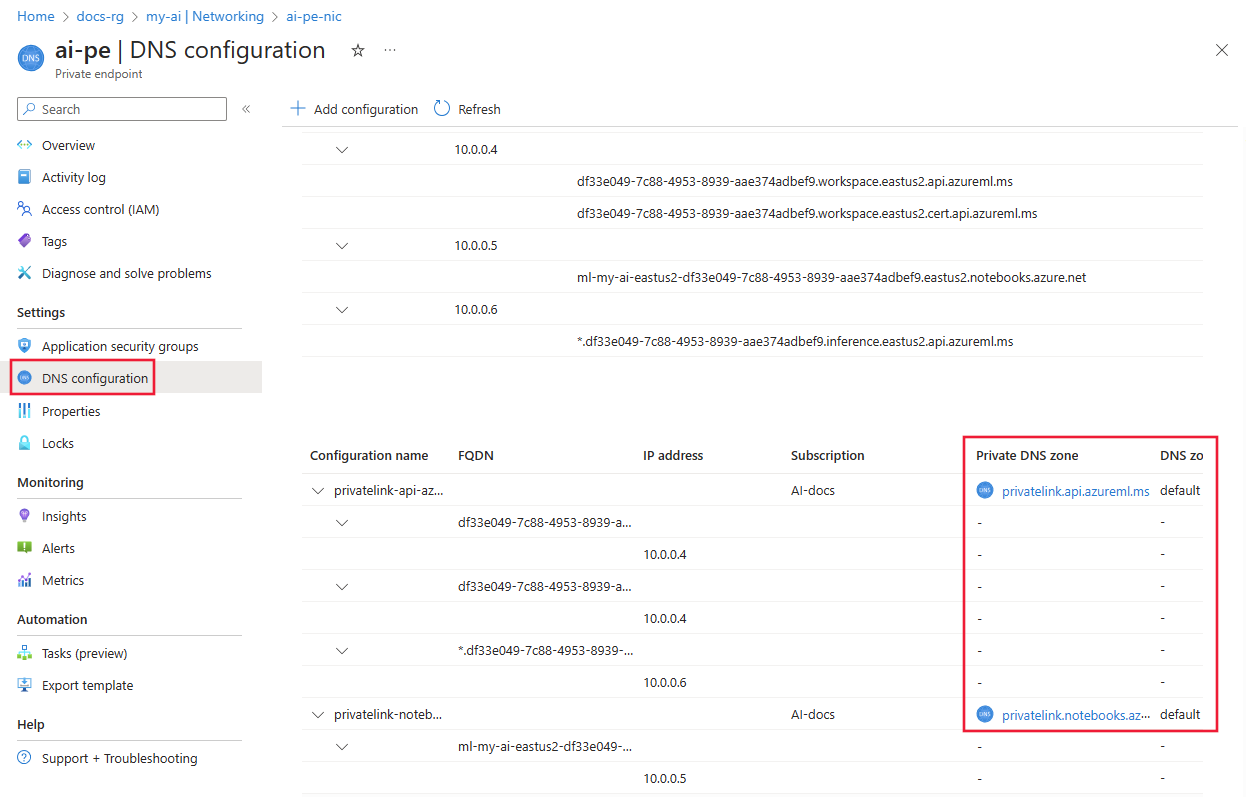Click the Export template icon
The width and height of the screenshot is (1246, 798).
click(x=25, y=685)
